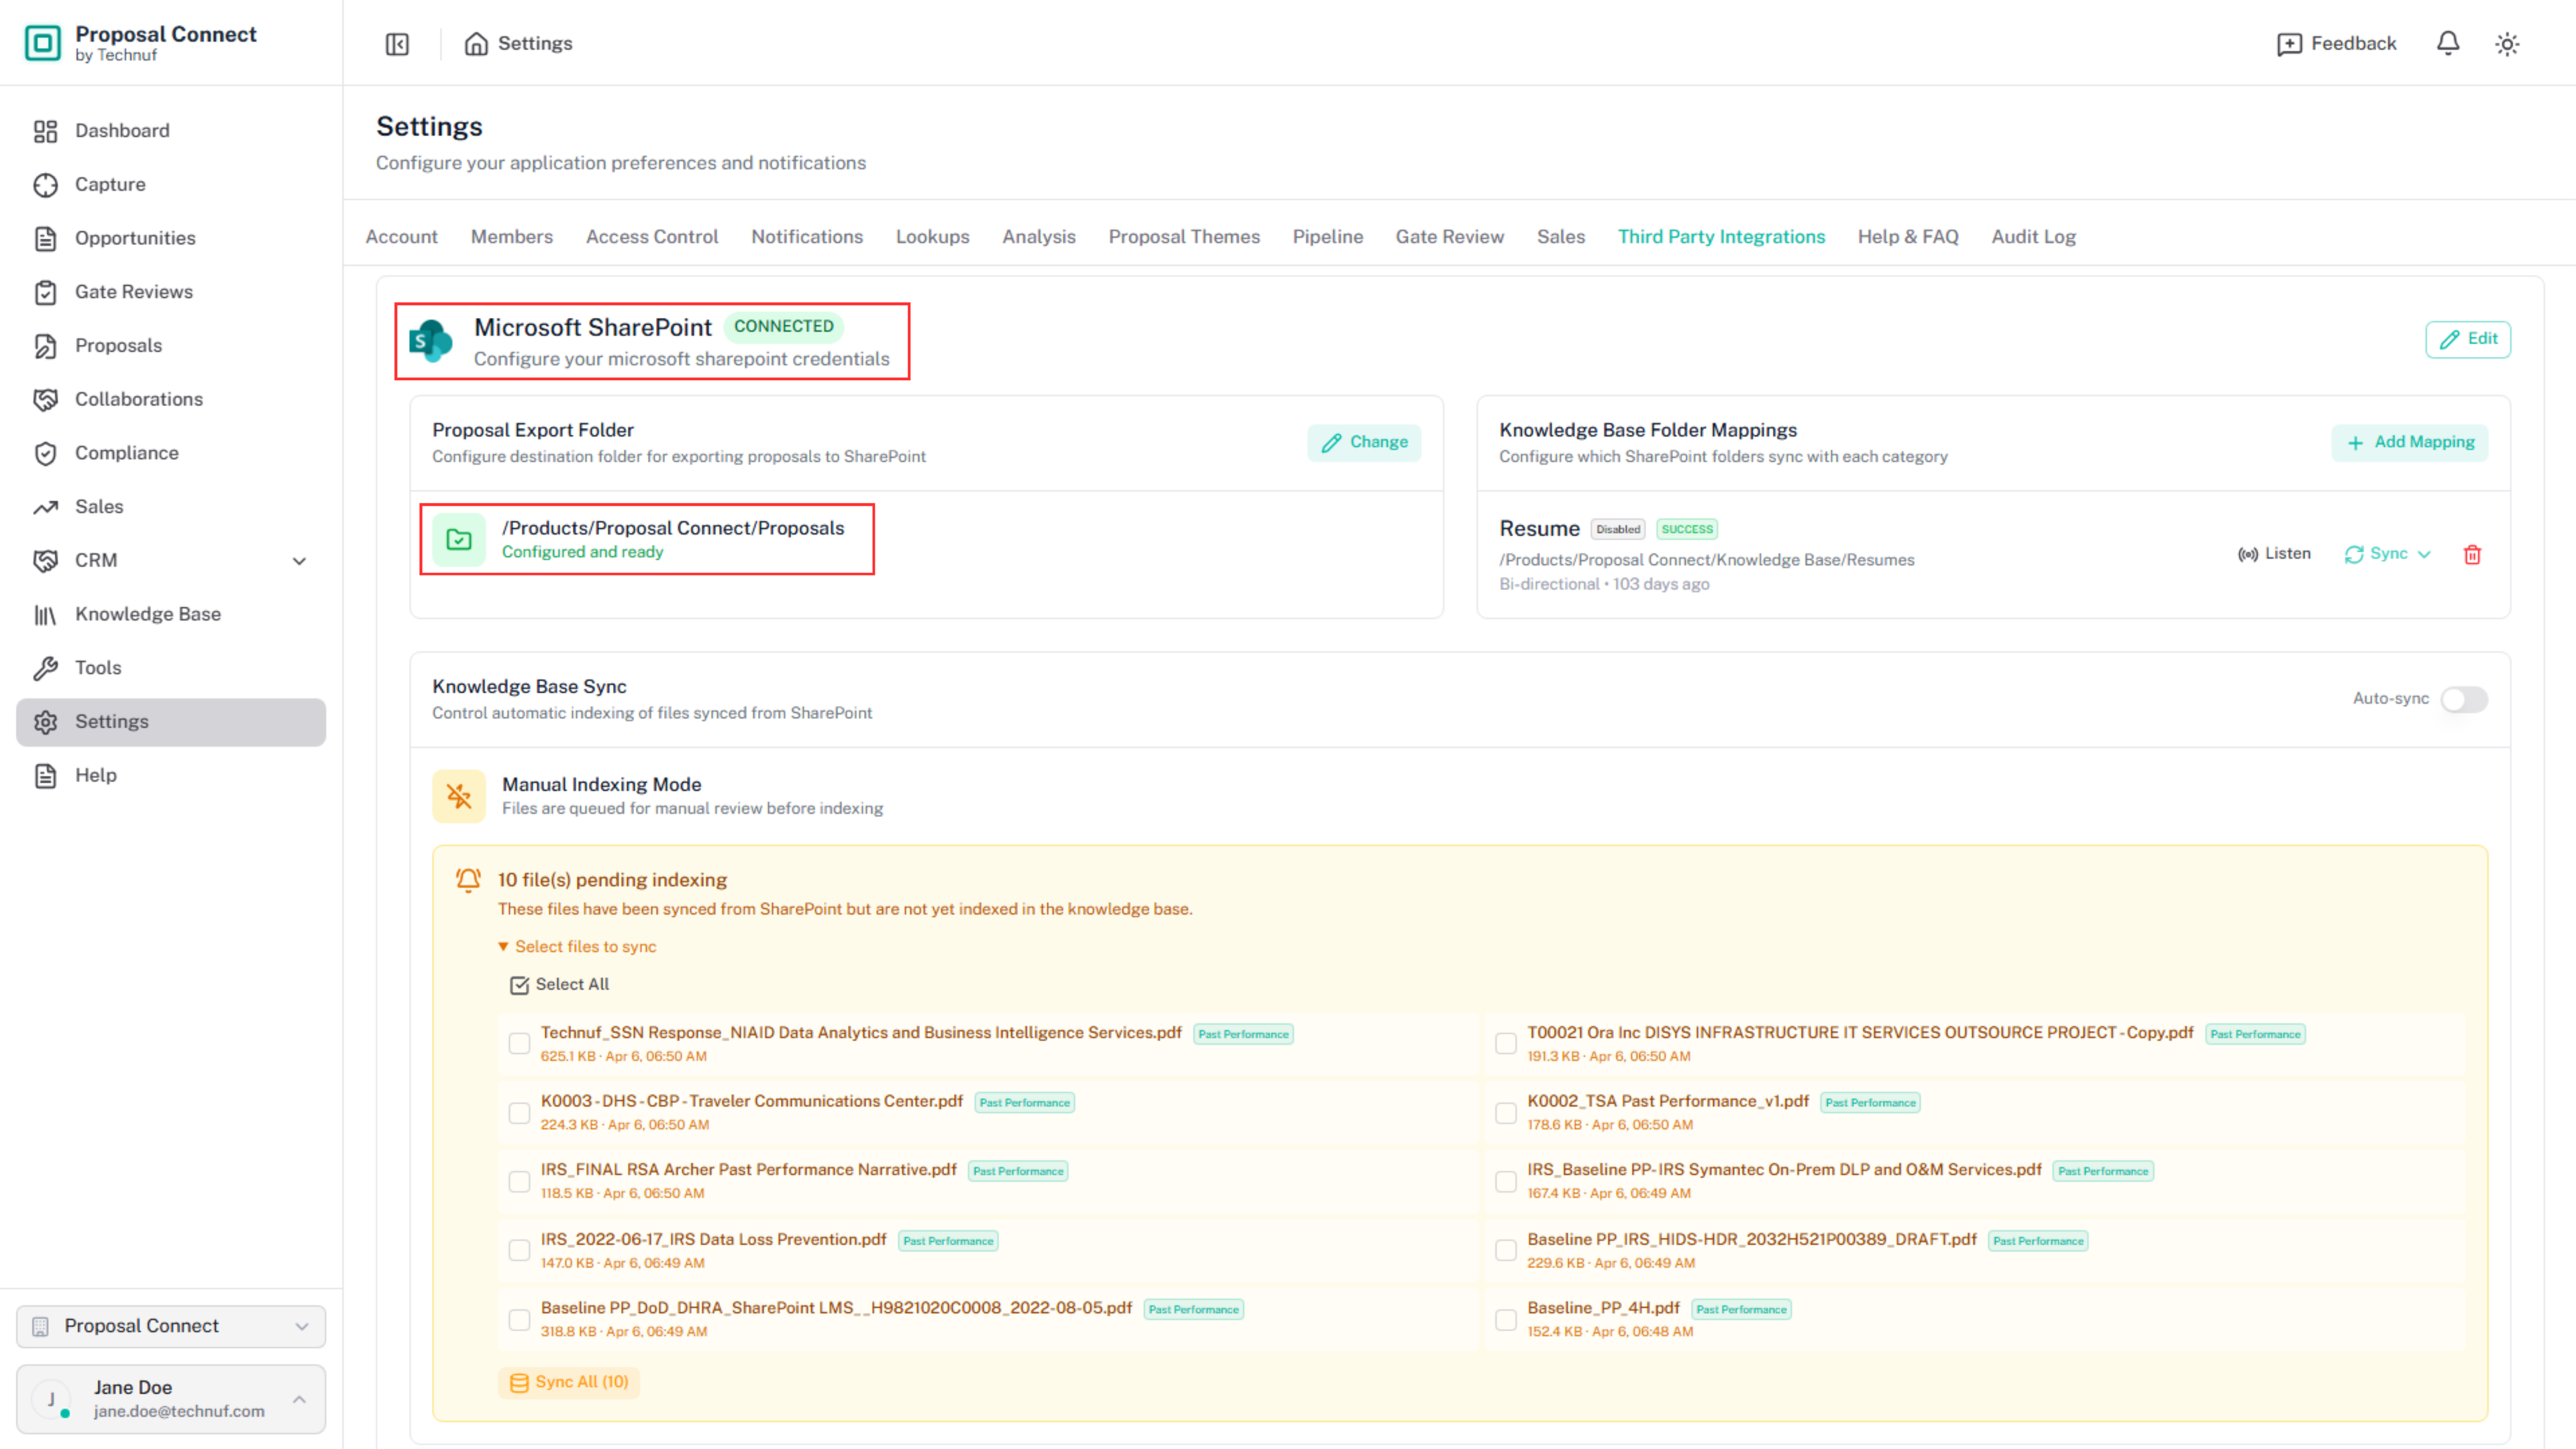Open the Proposal Connect workspace dropdown
Screen dimensions: 2576x1449
[170, 1326]
